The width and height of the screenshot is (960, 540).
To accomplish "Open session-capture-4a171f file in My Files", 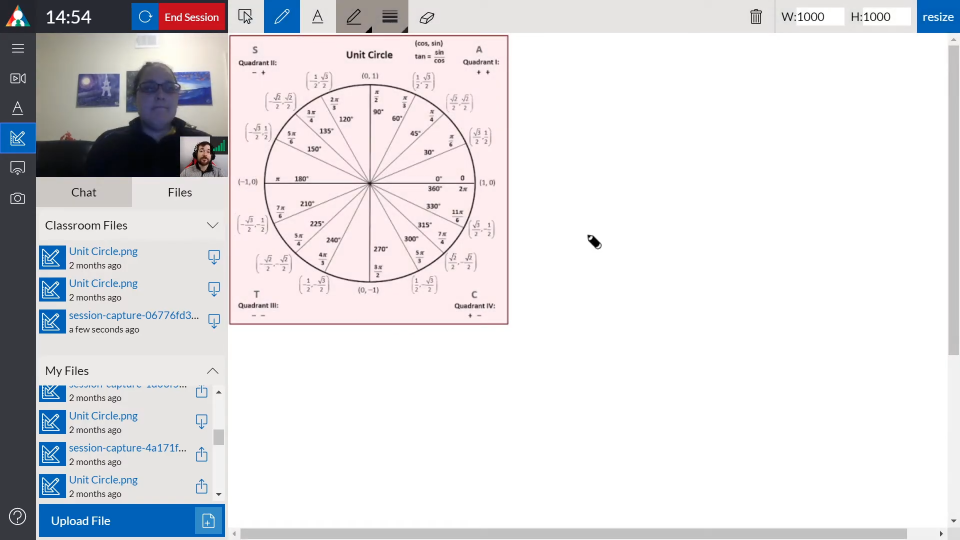I will click(127, 448).
